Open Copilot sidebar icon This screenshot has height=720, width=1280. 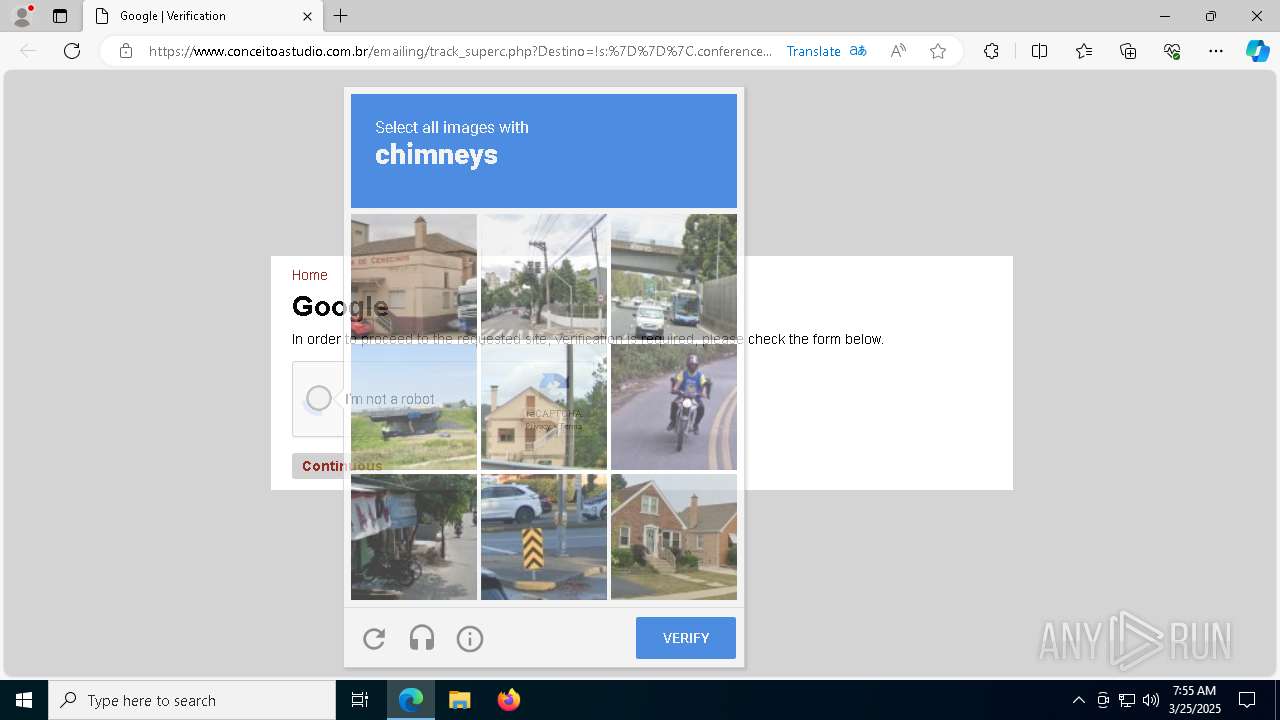(x=1257, y=51)
